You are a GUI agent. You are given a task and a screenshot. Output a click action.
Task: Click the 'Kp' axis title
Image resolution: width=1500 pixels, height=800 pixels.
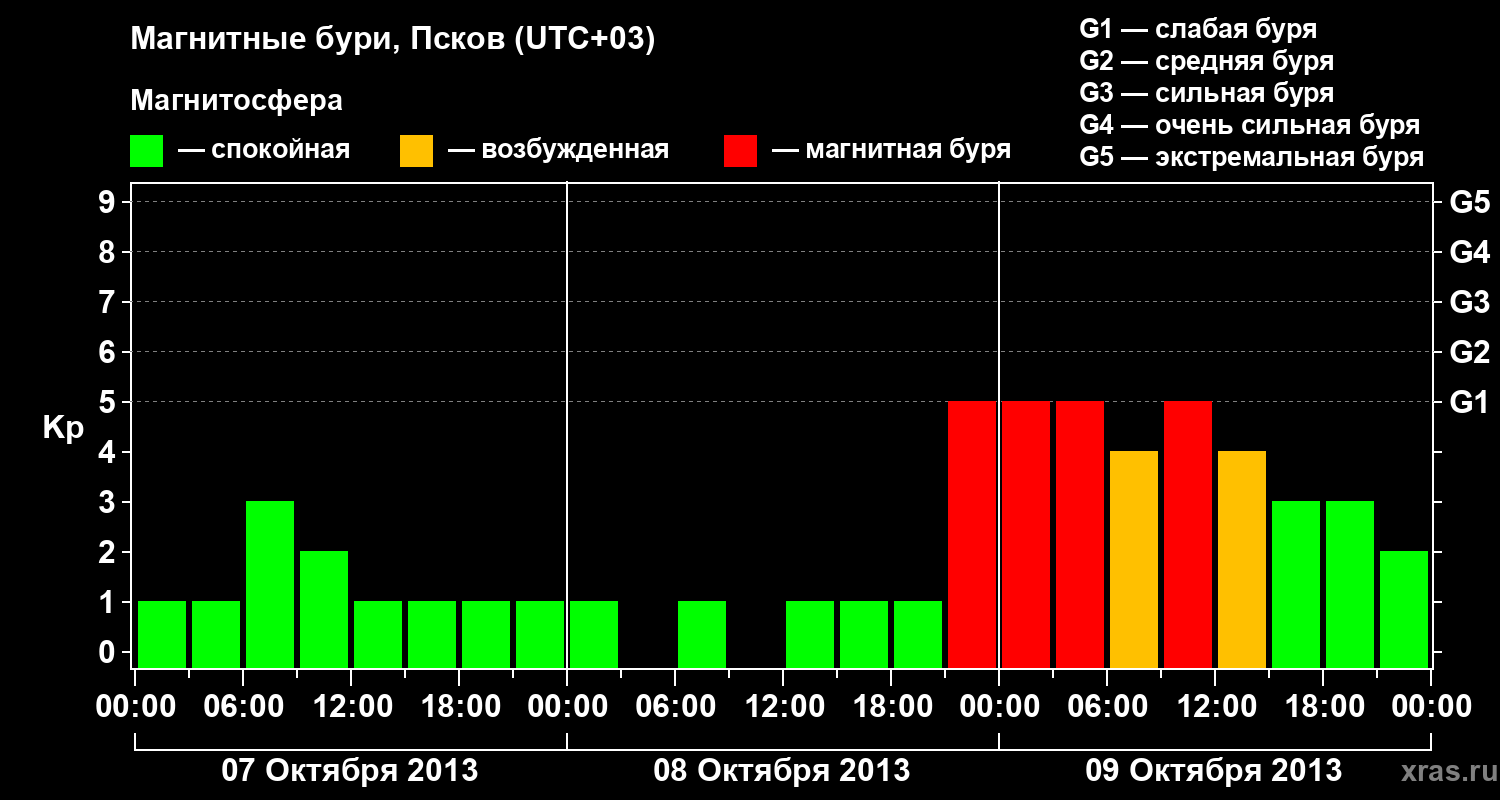(63, 427)
